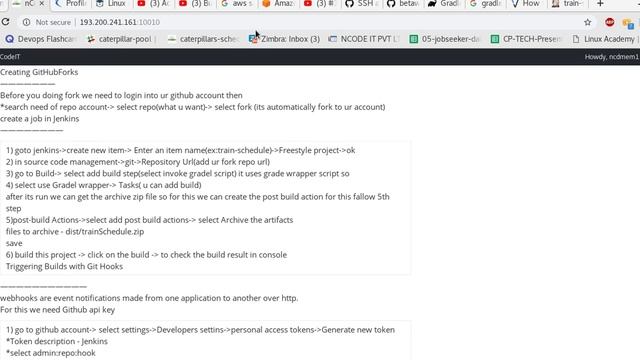Click 'files to archive - dist/trainSchedule.zip'

[x=75, y=232]
